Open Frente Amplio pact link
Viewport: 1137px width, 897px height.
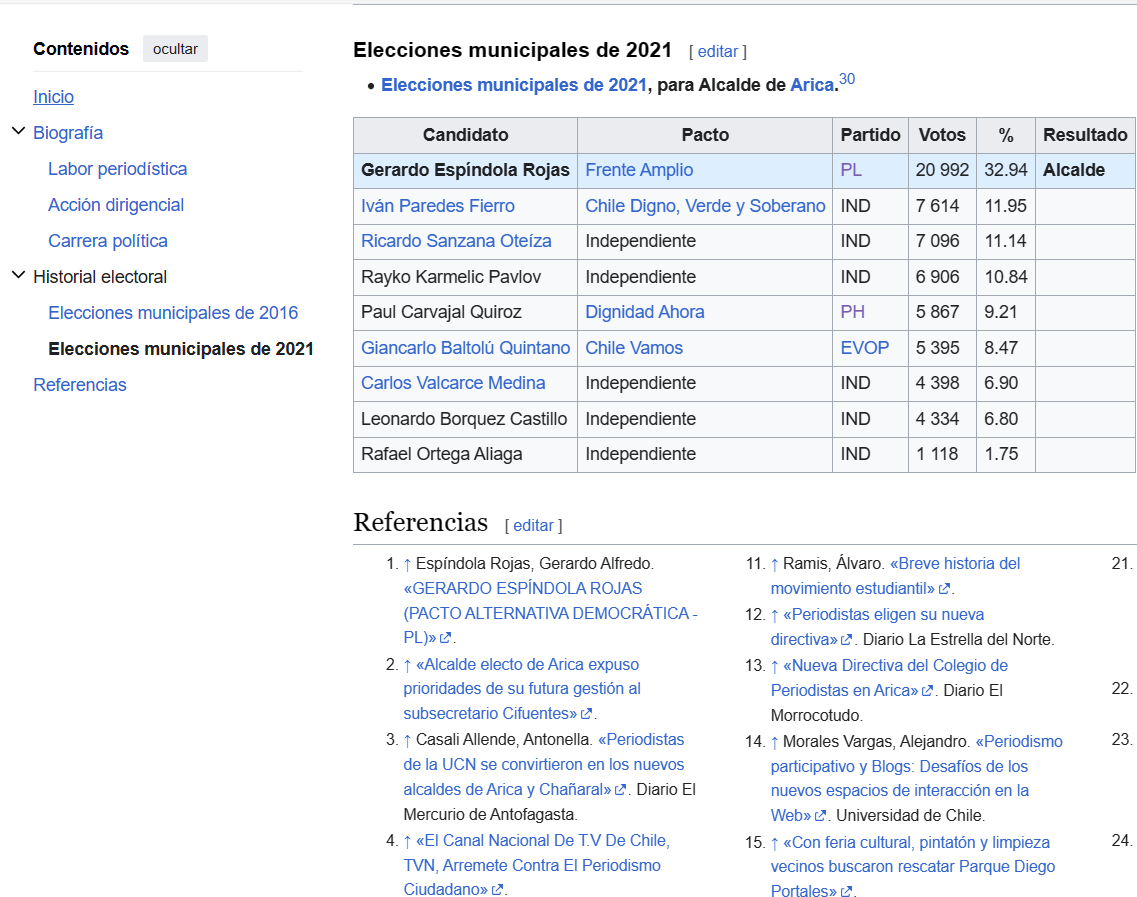(640, 170)
